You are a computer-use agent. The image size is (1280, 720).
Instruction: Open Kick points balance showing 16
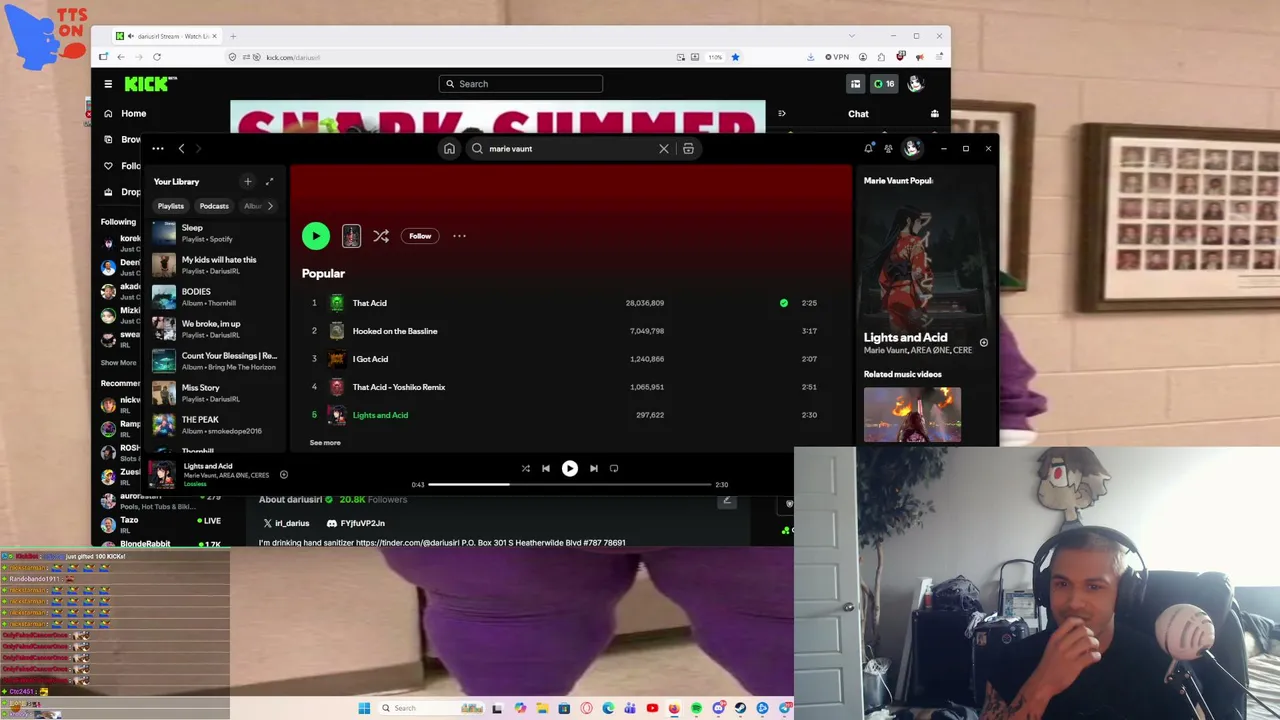point(884,84)
